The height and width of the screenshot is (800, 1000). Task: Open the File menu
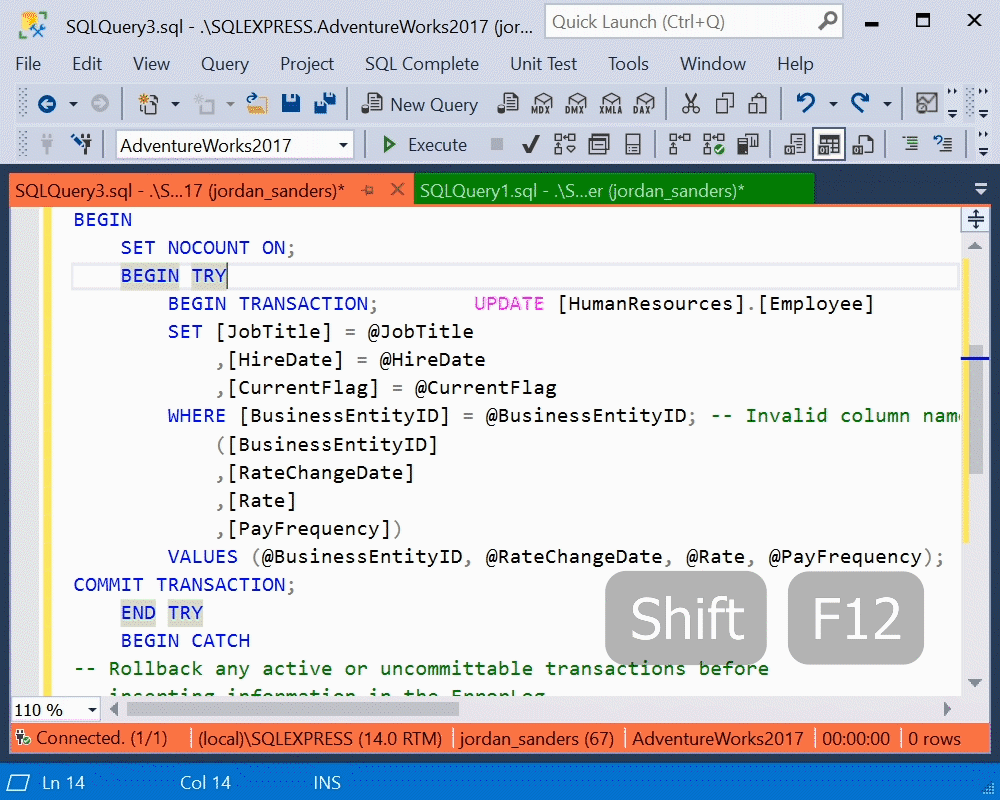[x=28, y=64]
